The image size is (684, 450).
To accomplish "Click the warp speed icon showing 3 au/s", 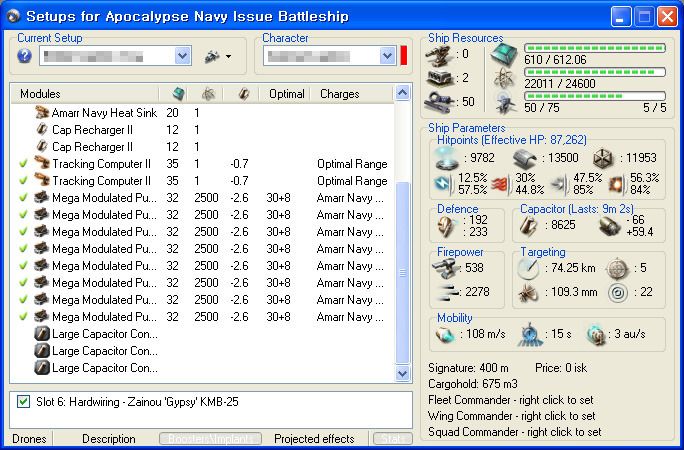I will point(597,334).
